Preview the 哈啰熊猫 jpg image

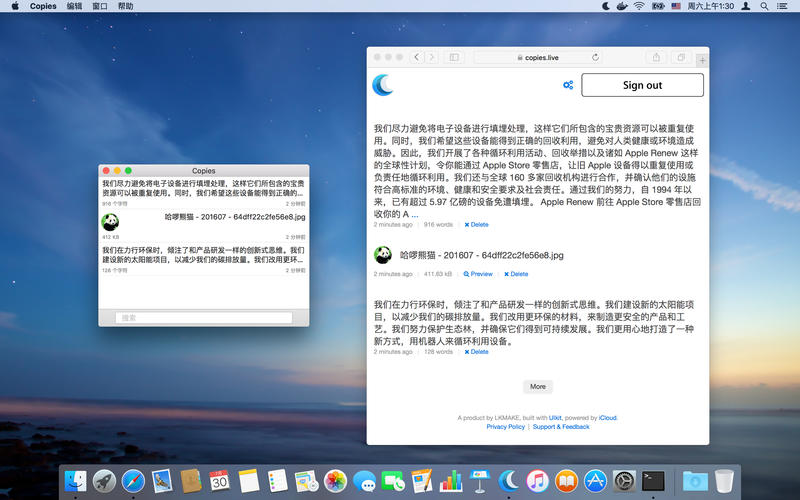pyautogui.click(x=478, y=274)
